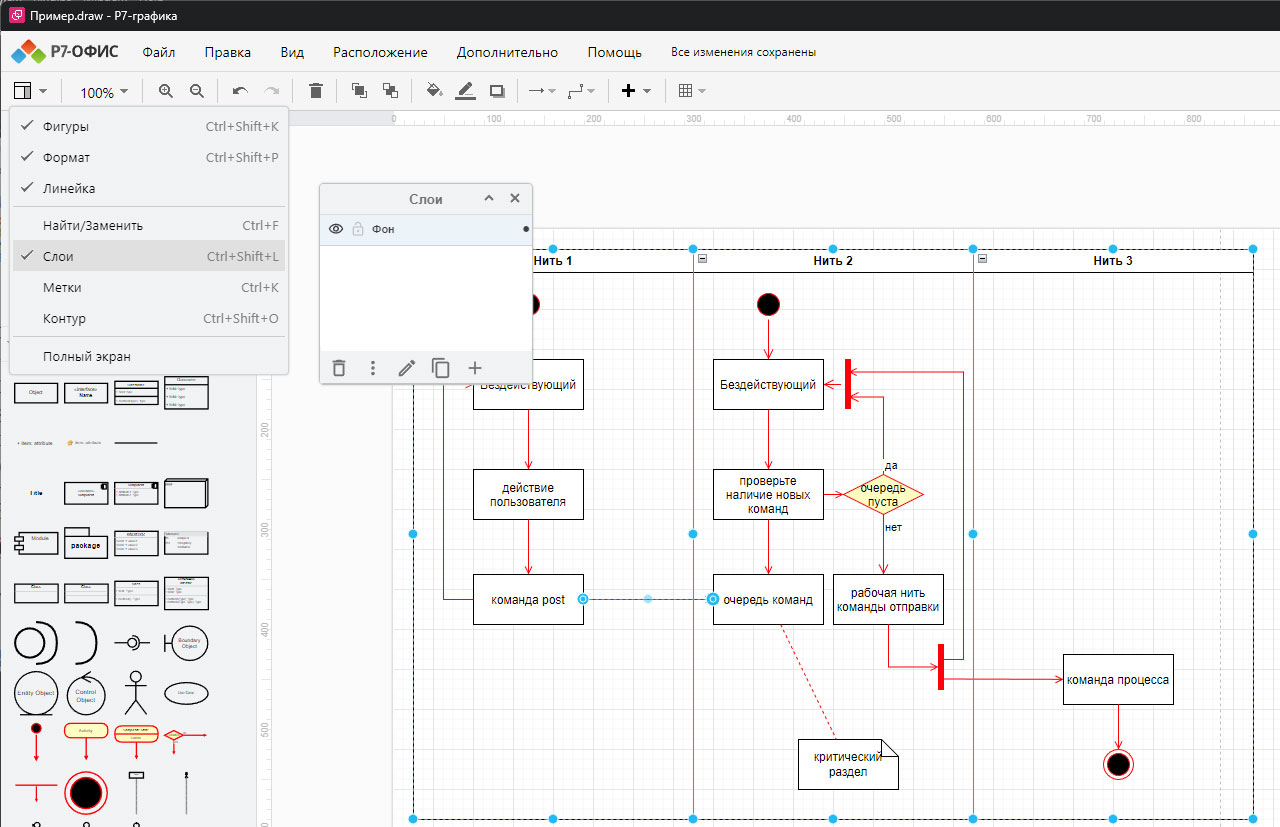This screenshot has width=1280, height=827.
Task: Click the shadow toggle icon in toolbar
Action: [497, 91]
